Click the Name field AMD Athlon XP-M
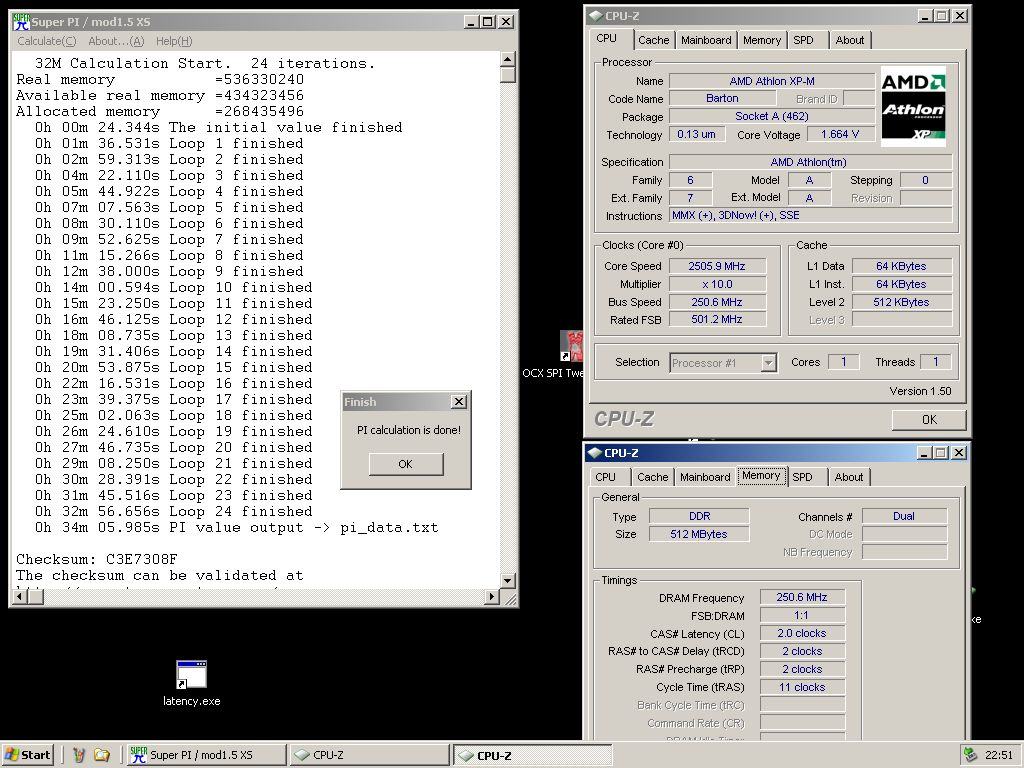 (772, 81)
